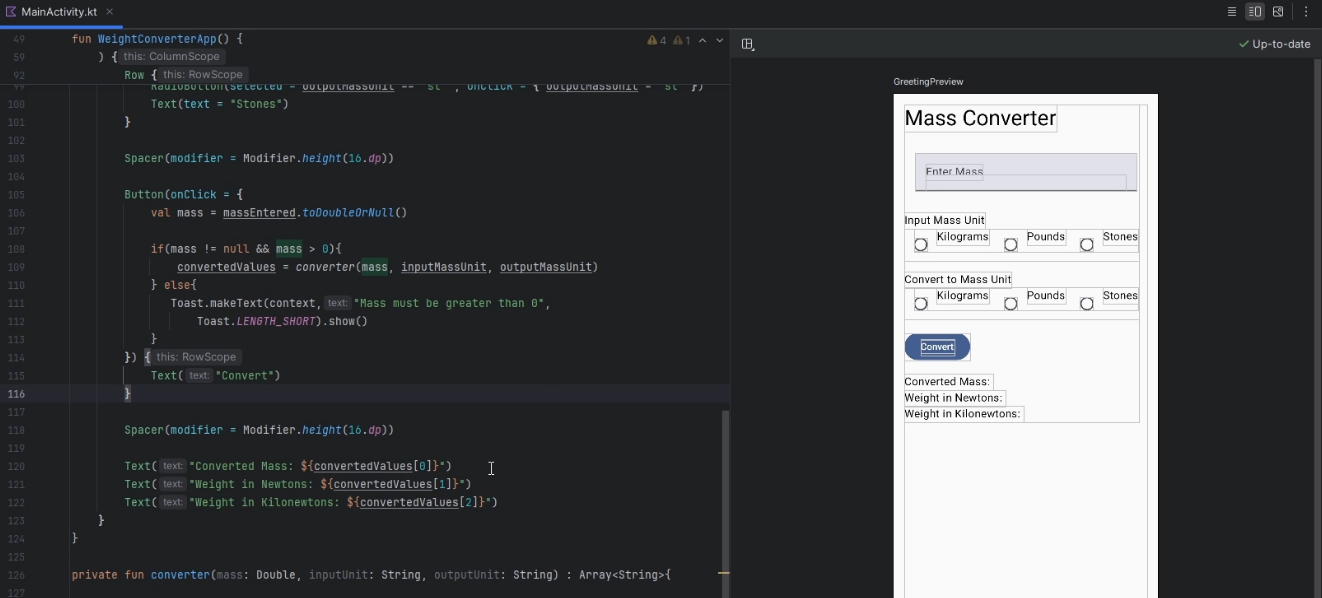1322x598 pixels.
Task: Click 'Button(onClick = {' on line 105
Action: (x=183, y=195)
